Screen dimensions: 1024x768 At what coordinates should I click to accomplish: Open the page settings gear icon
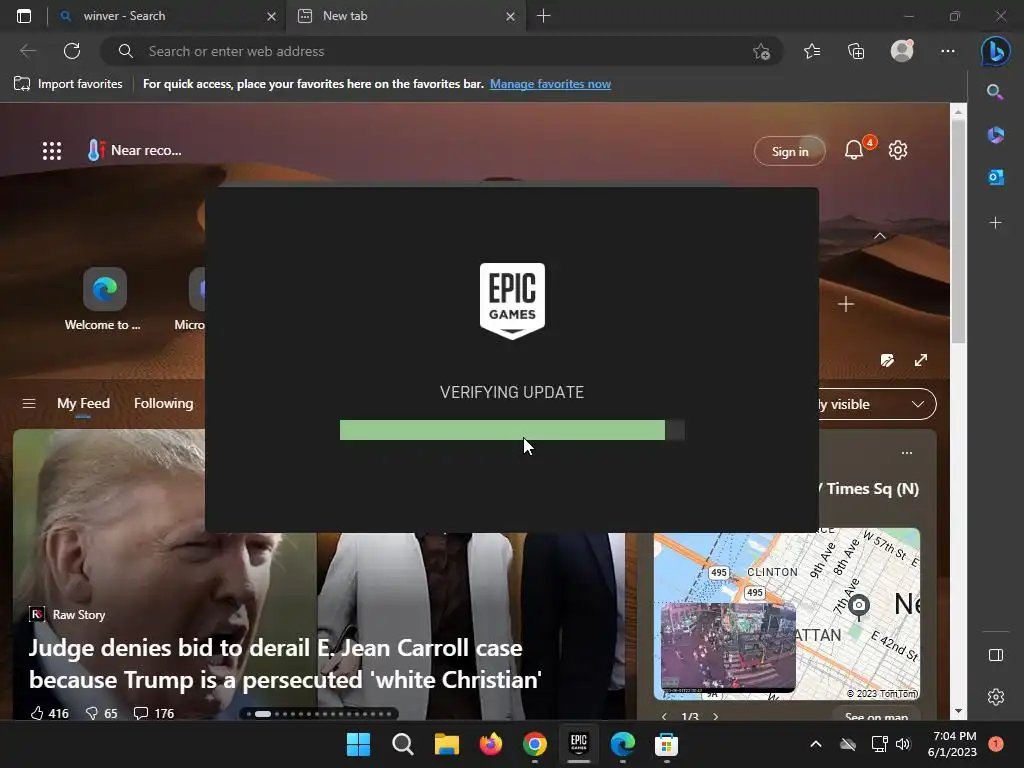pos(898,150)
